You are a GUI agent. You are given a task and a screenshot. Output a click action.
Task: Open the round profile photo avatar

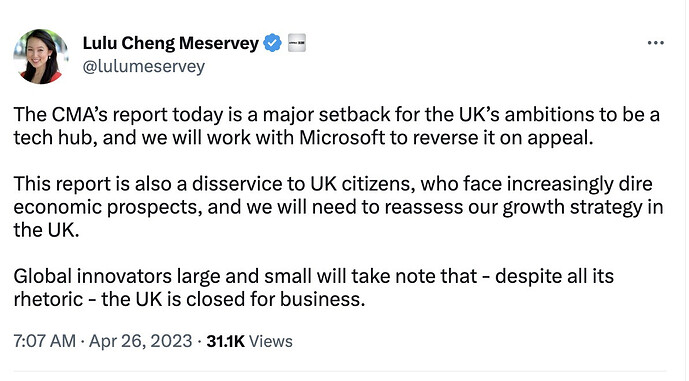point(40,56)
